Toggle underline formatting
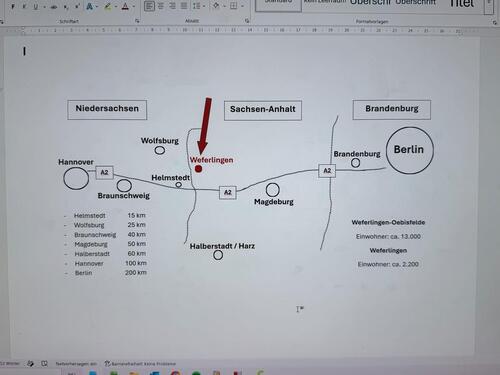The height and width of the screenshot is (375, 500). [x=35, y=6]
